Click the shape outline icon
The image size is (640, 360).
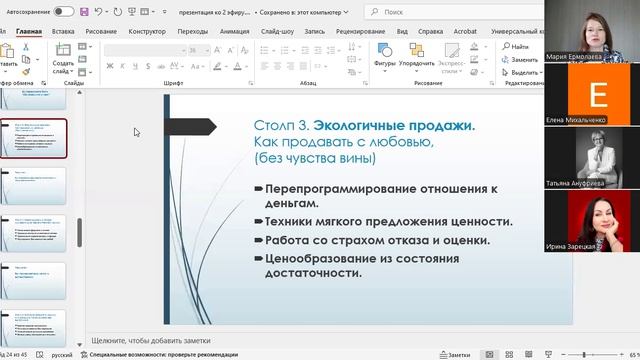click(474, 60)
